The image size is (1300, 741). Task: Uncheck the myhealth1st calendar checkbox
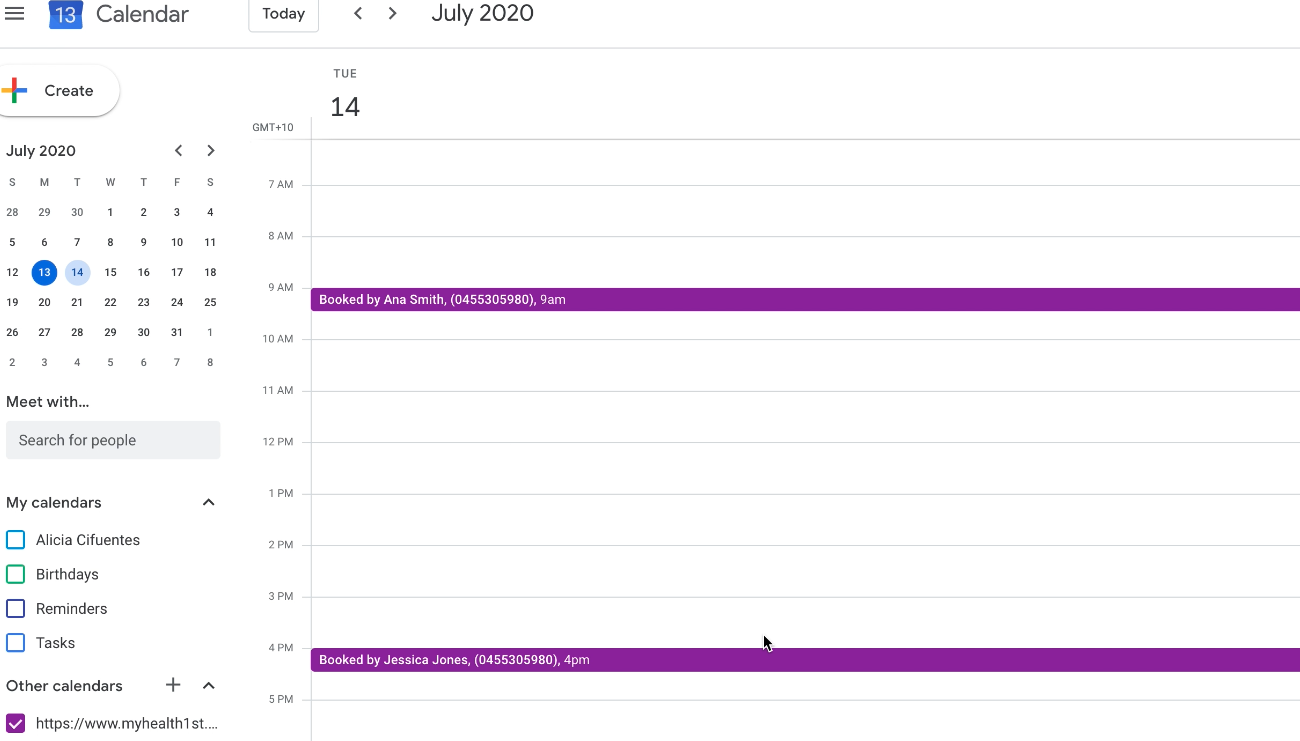point(16,723)
